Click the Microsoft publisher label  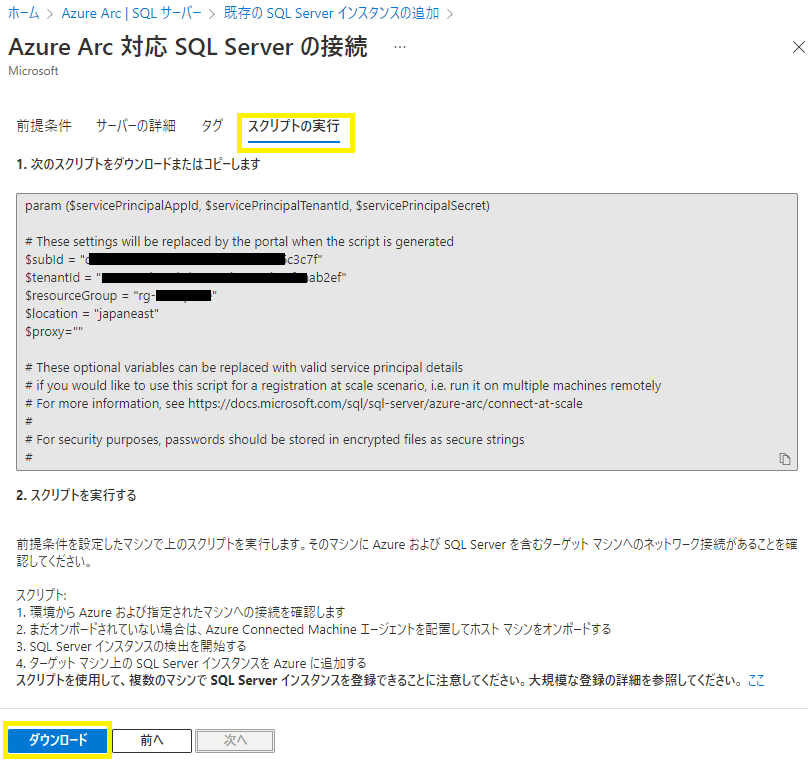33,71
